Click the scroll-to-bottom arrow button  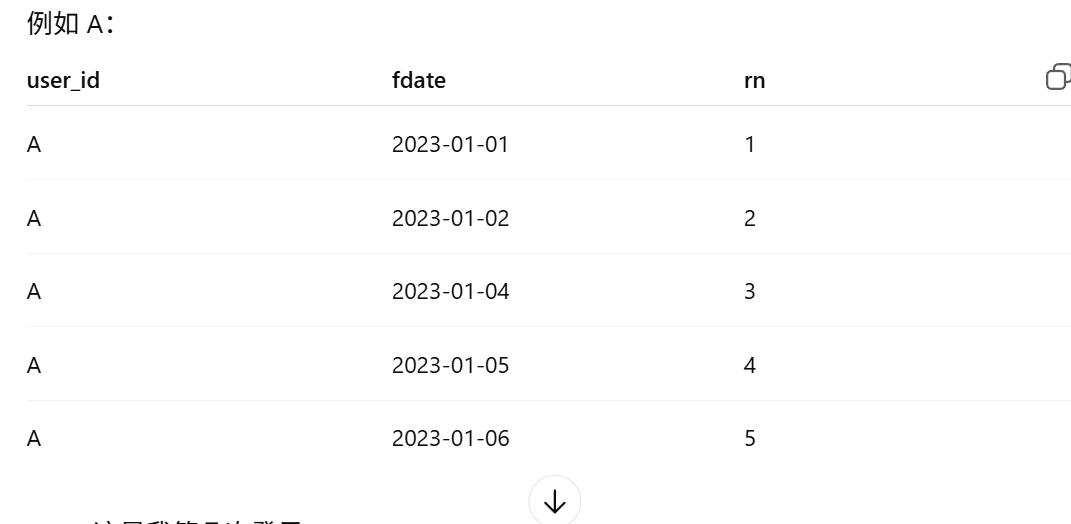click(554, 501)
